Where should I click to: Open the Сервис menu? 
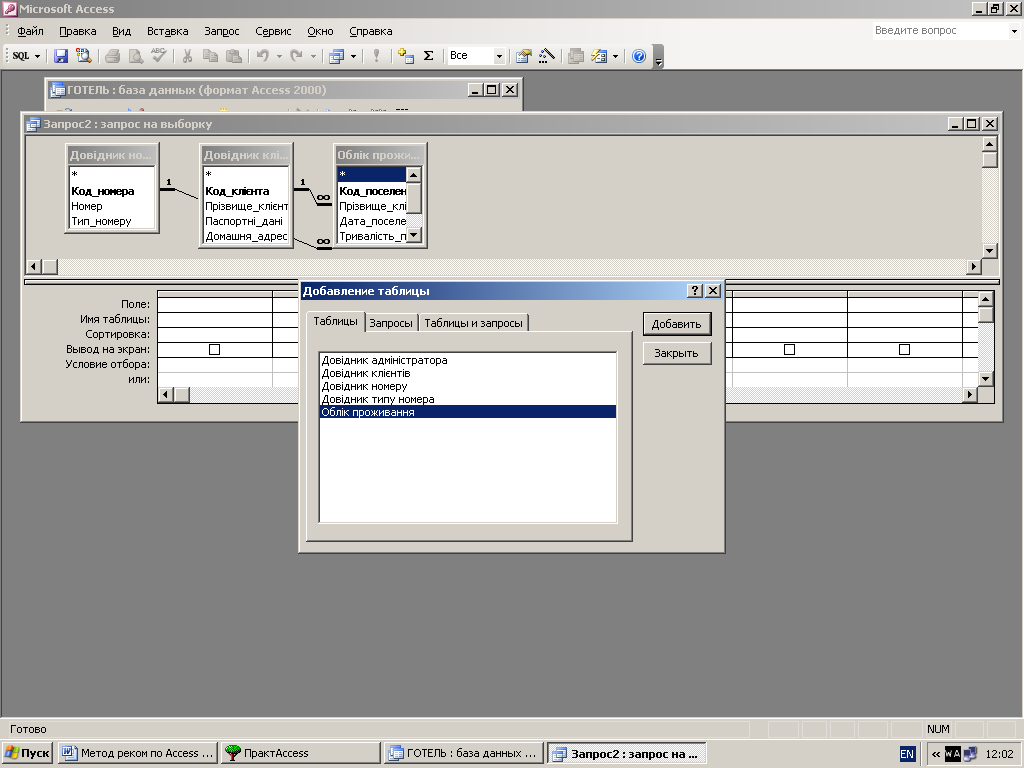[x=273, y=31]
